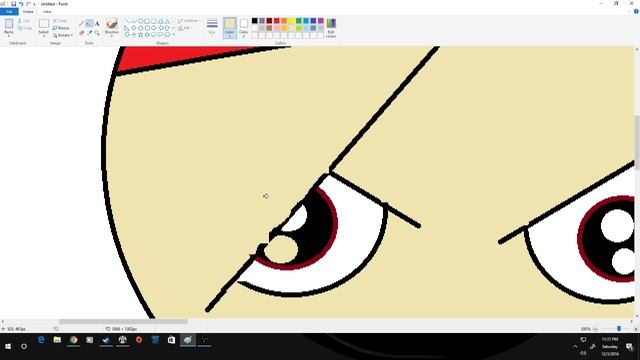Open the File menu

[9, 12]
